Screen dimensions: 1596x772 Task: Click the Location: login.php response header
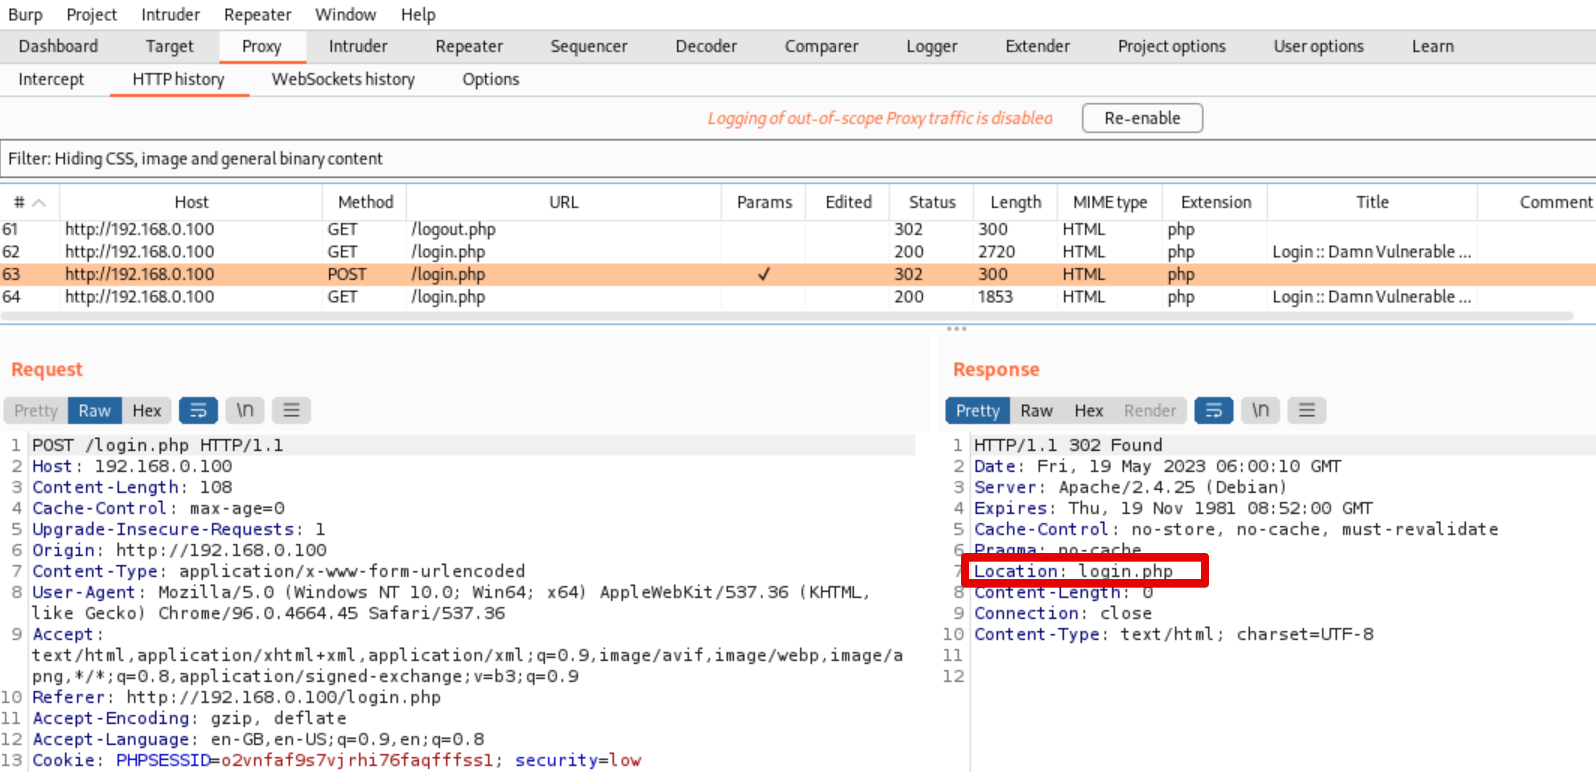(x=1073, y=571)
